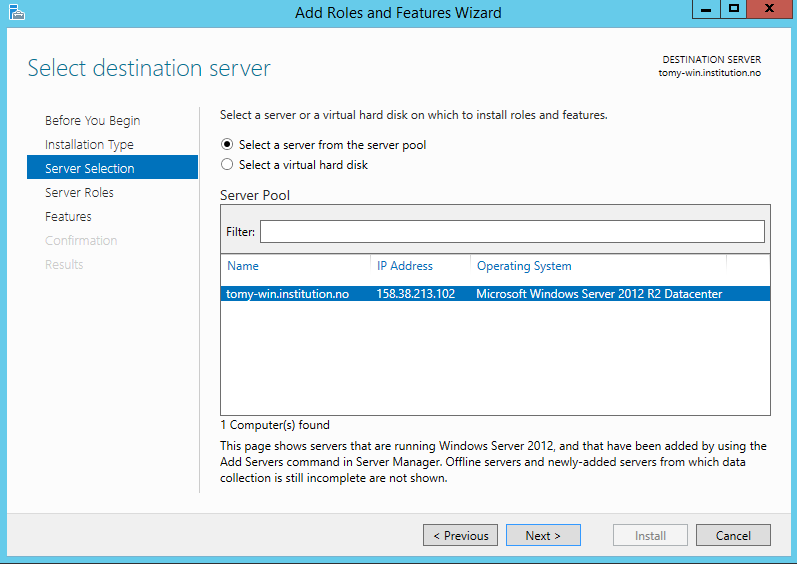Minimize the wizard window
Viewport: 797px width, 564px height.
pyautogui.click(x=706, y=9)
